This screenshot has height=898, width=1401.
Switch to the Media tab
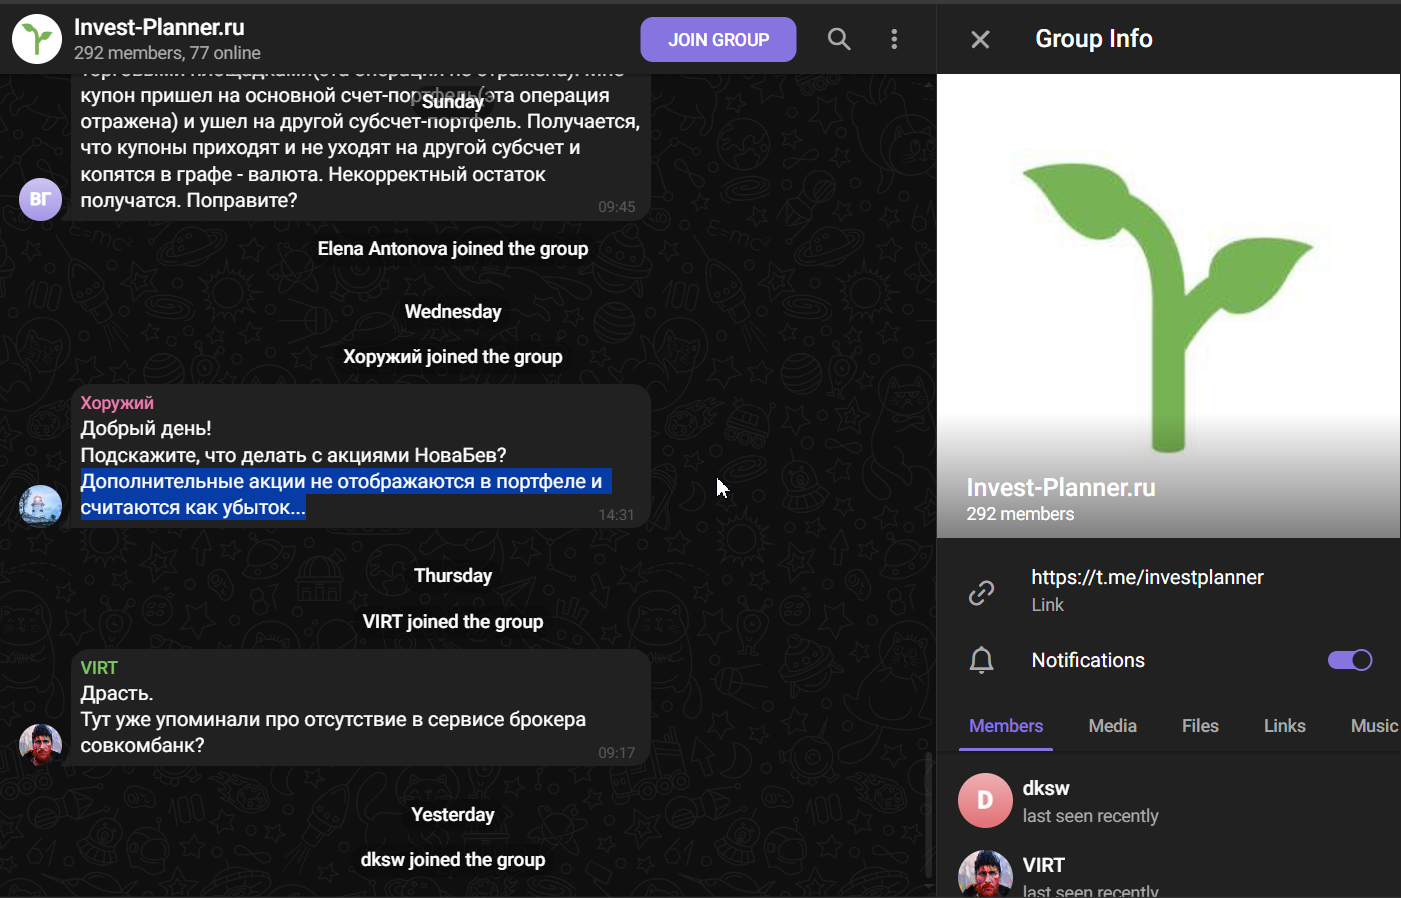[1113, 726]
